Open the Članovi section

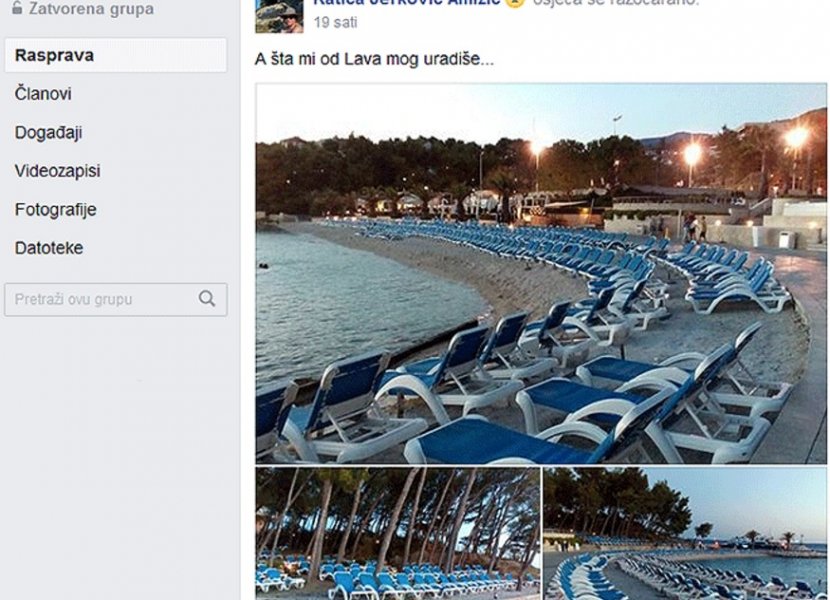pyautogui.click(x=43, y=94)
